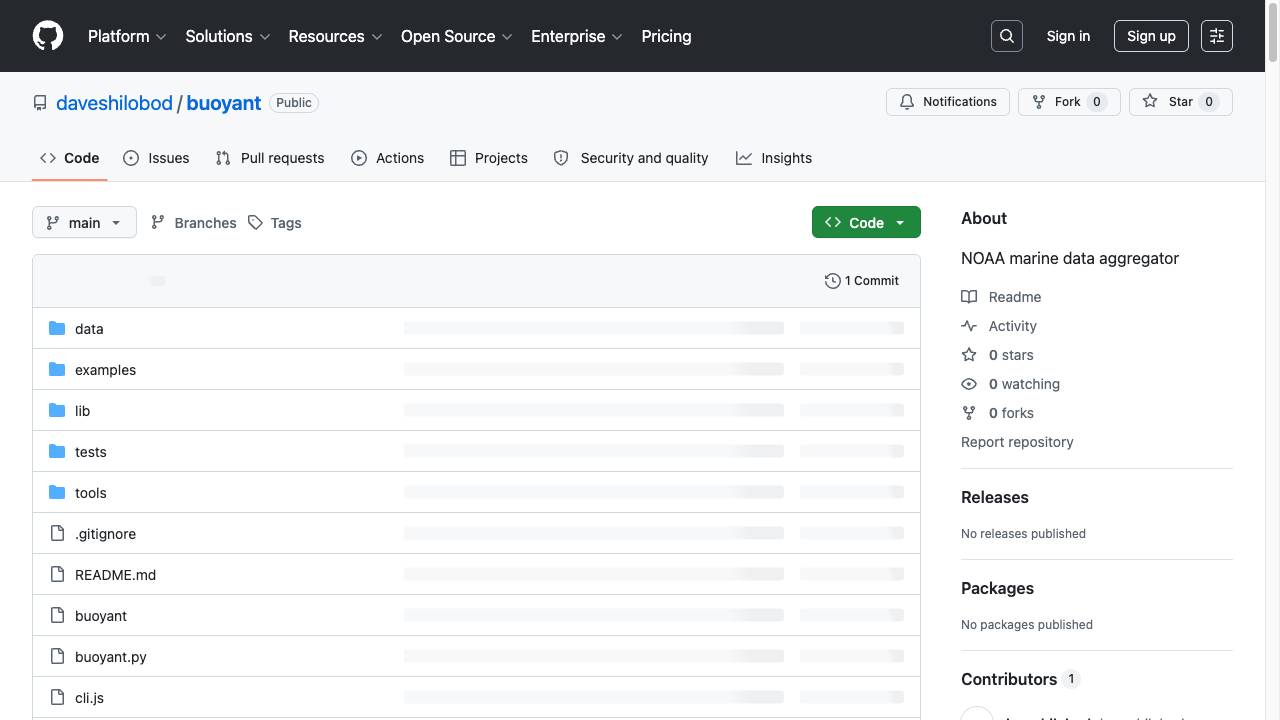Click the star icon next to 0 stars
Screen dimensions: 1280x720
tap(969, 355)
